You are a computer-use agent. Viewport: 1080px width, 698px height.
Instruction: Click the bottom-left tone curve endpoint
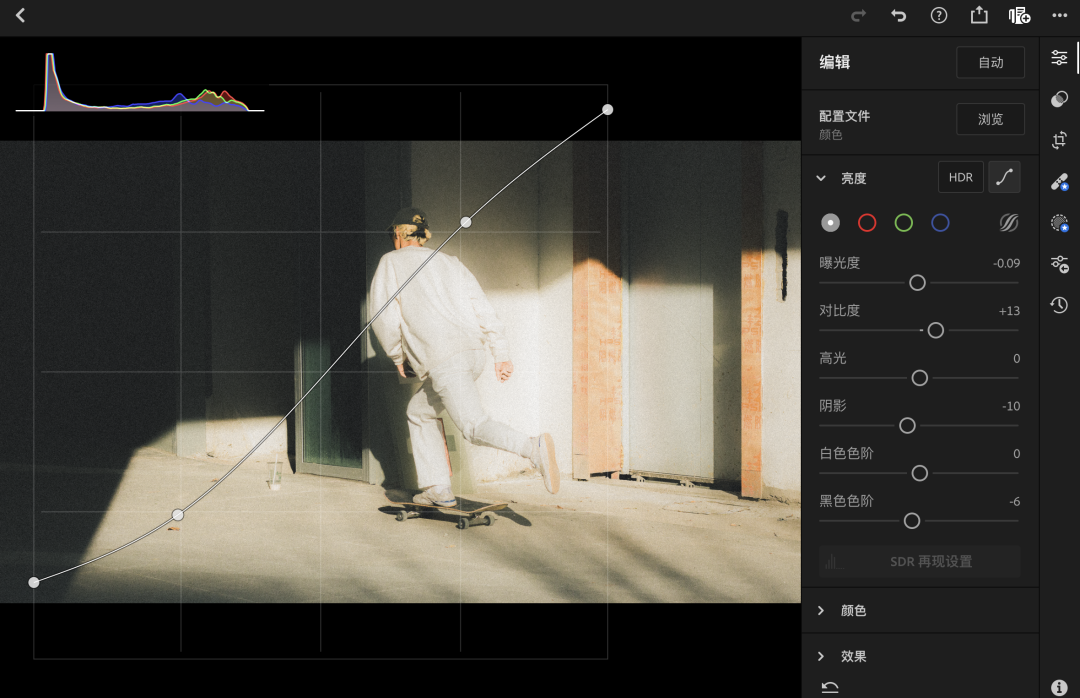point(34,582)
